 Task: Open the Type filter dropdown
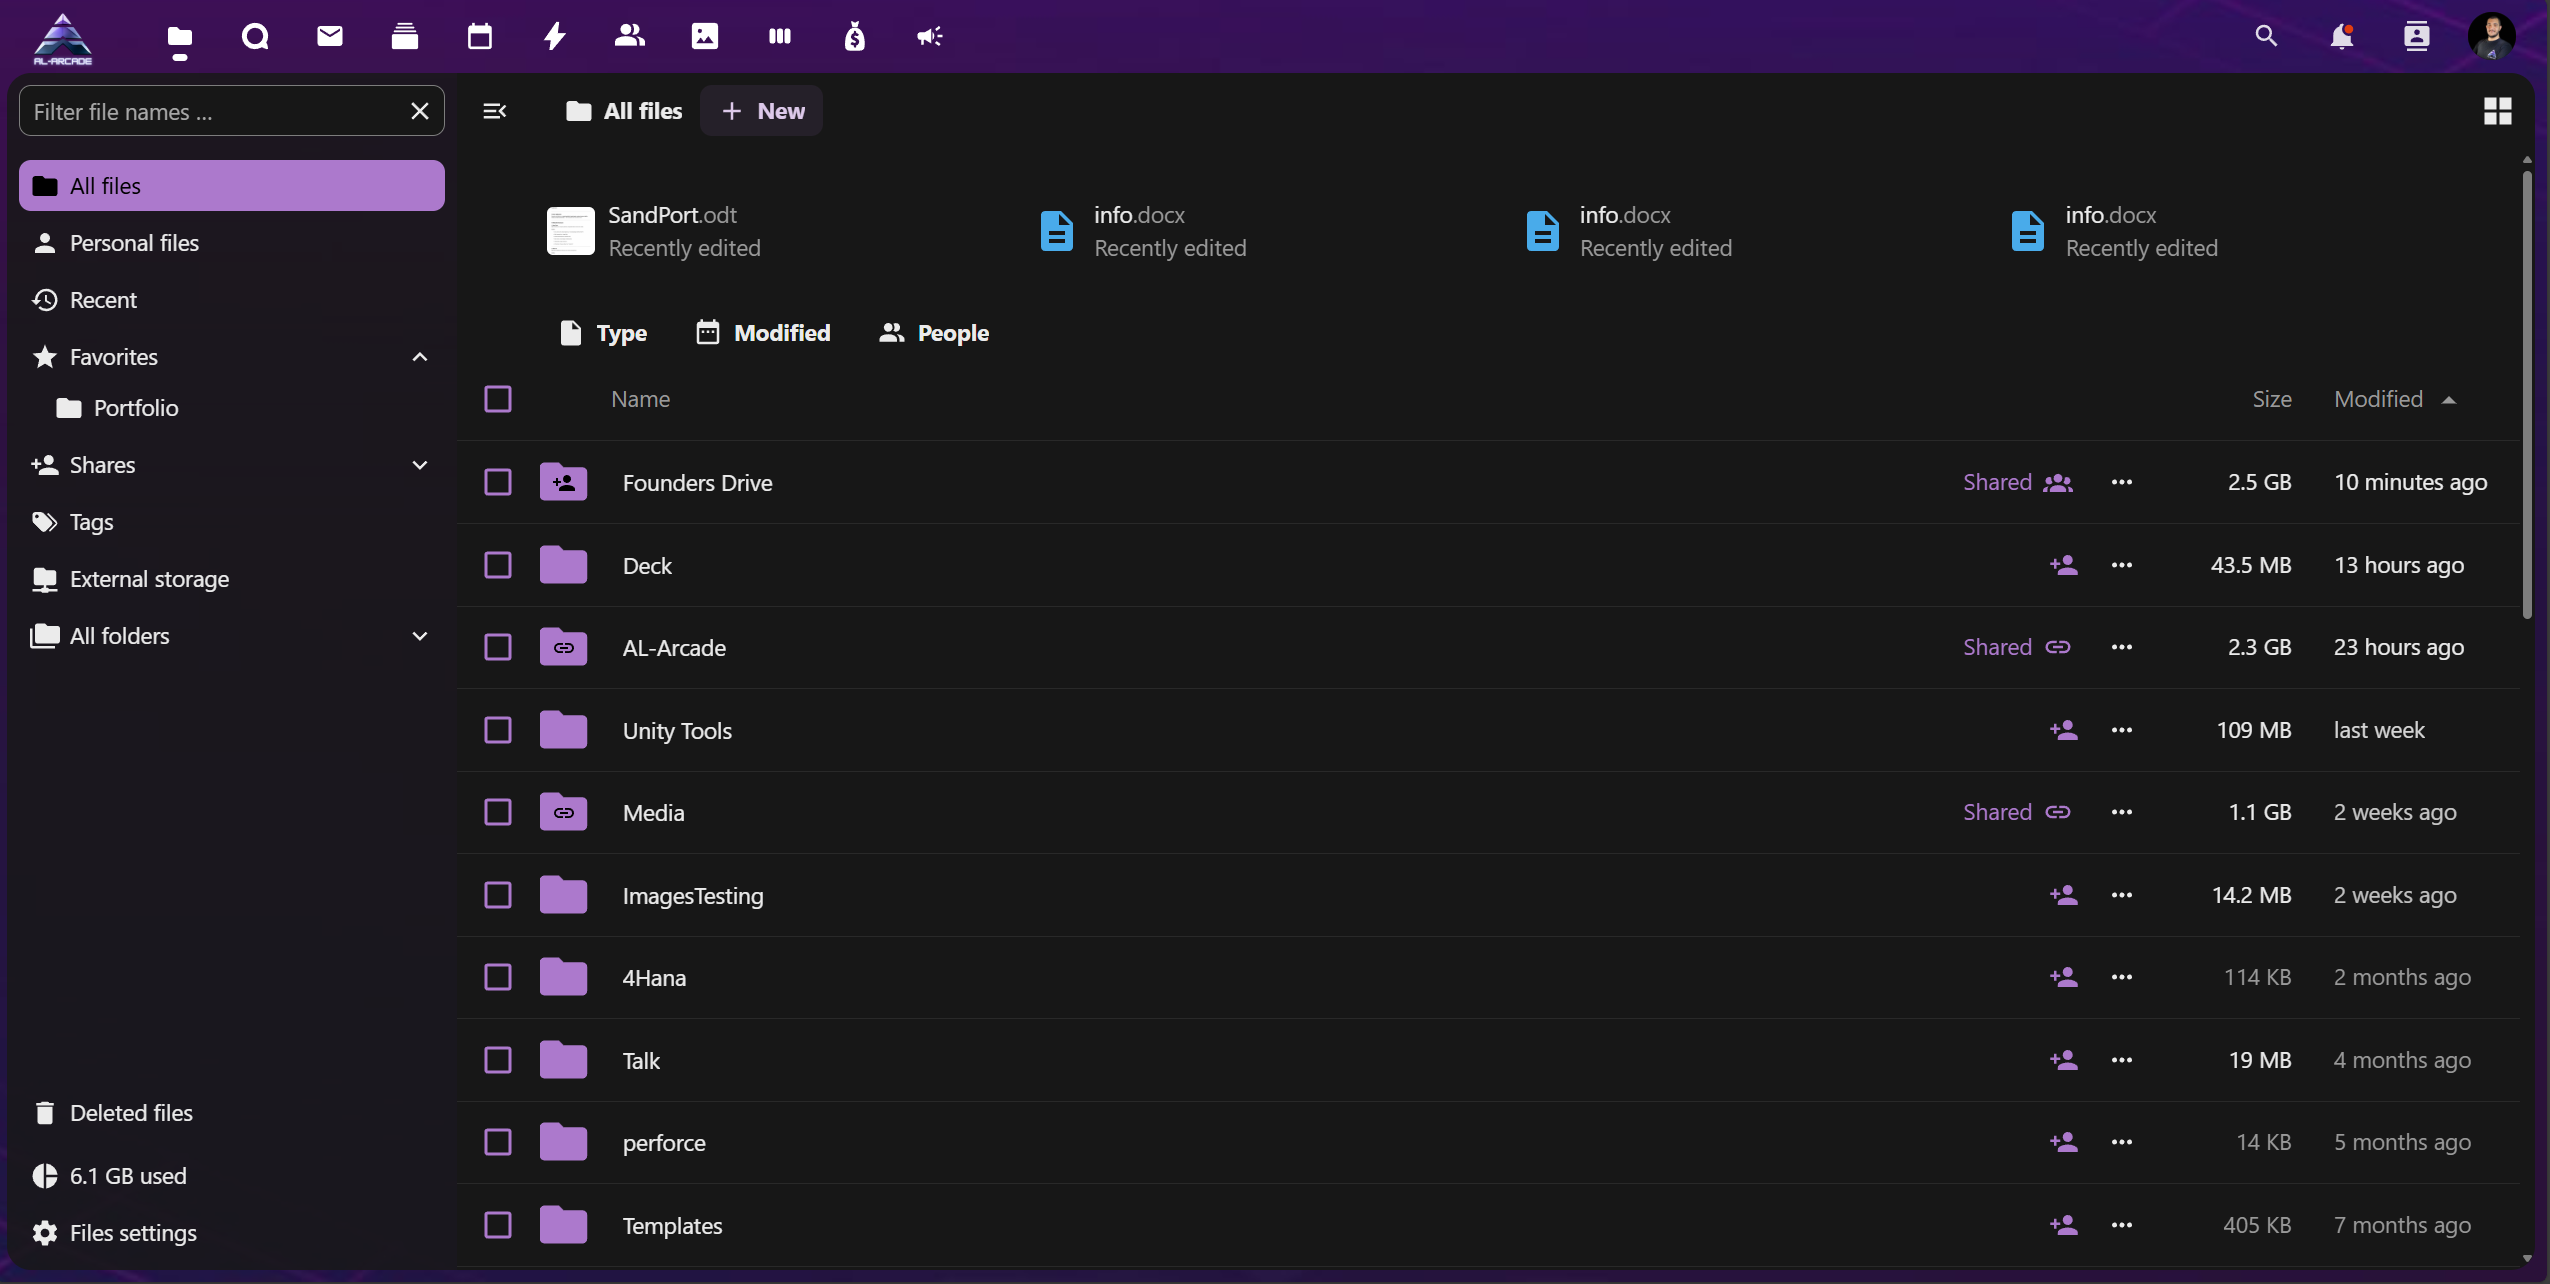[603, 333]
